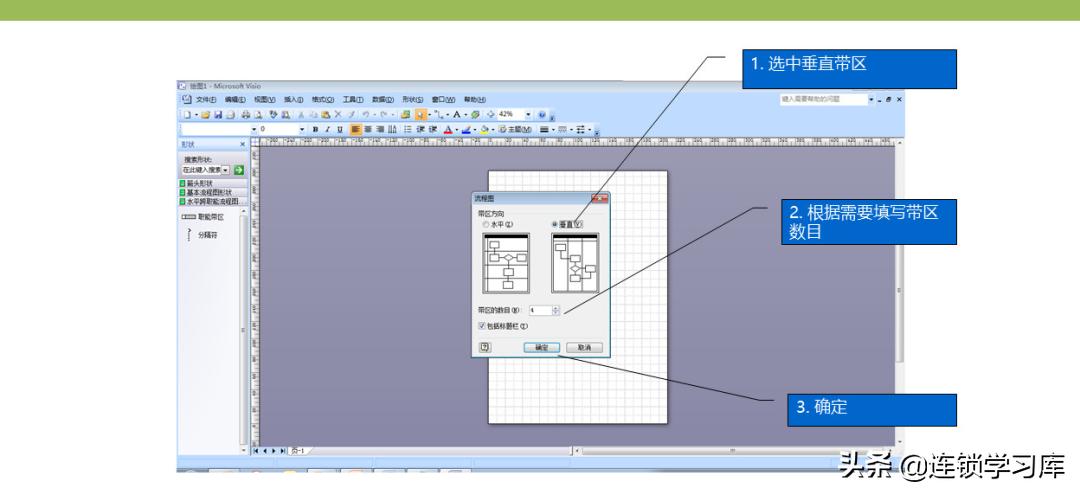
Task: Open the zoom percentage dropdown (42%)
Action: (x=528, y=115)
